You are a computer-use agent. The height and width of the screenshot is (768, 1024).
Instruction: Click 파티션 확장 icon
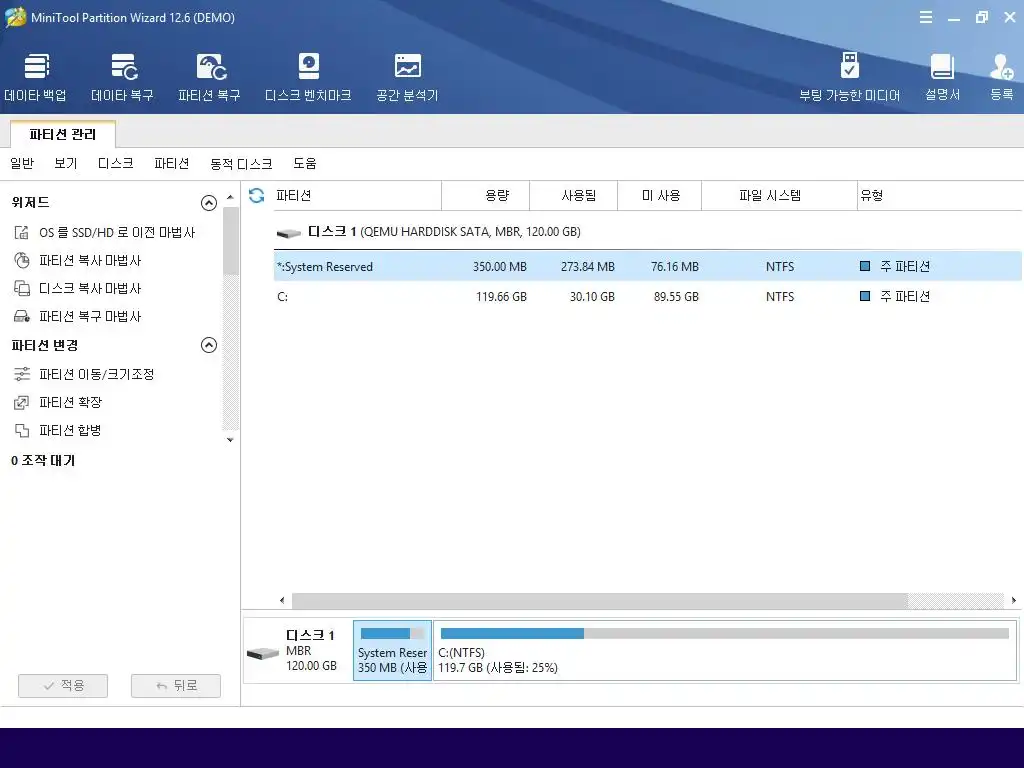pos(22,402)
